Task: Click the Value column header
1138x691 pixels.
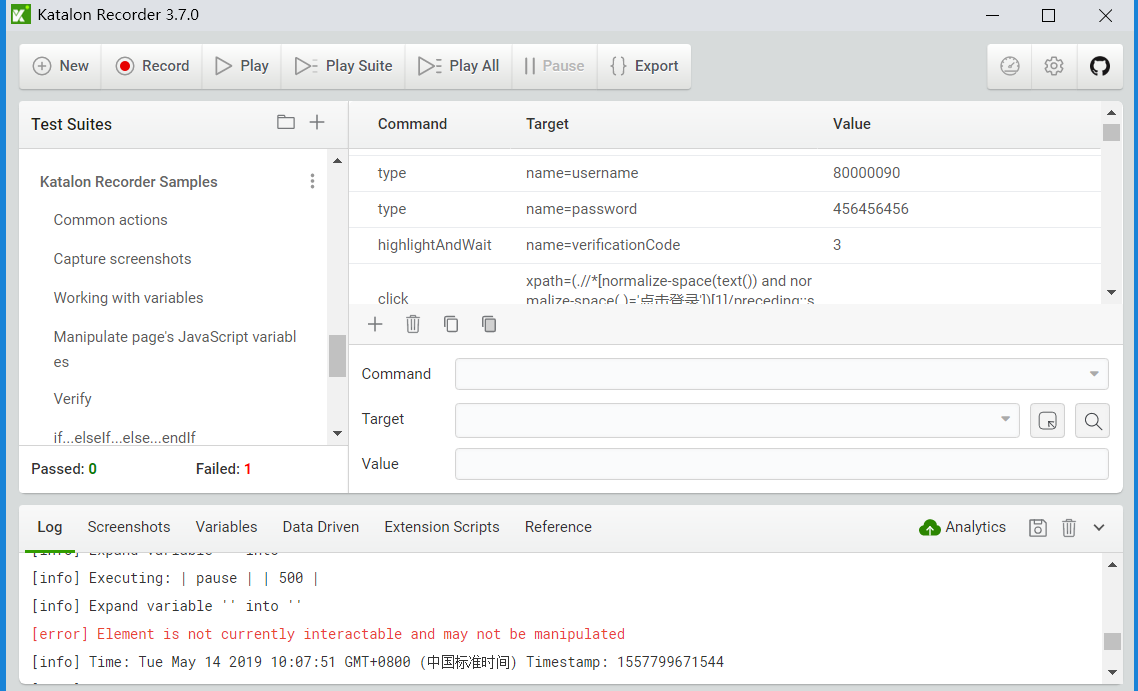Action: 851,124
